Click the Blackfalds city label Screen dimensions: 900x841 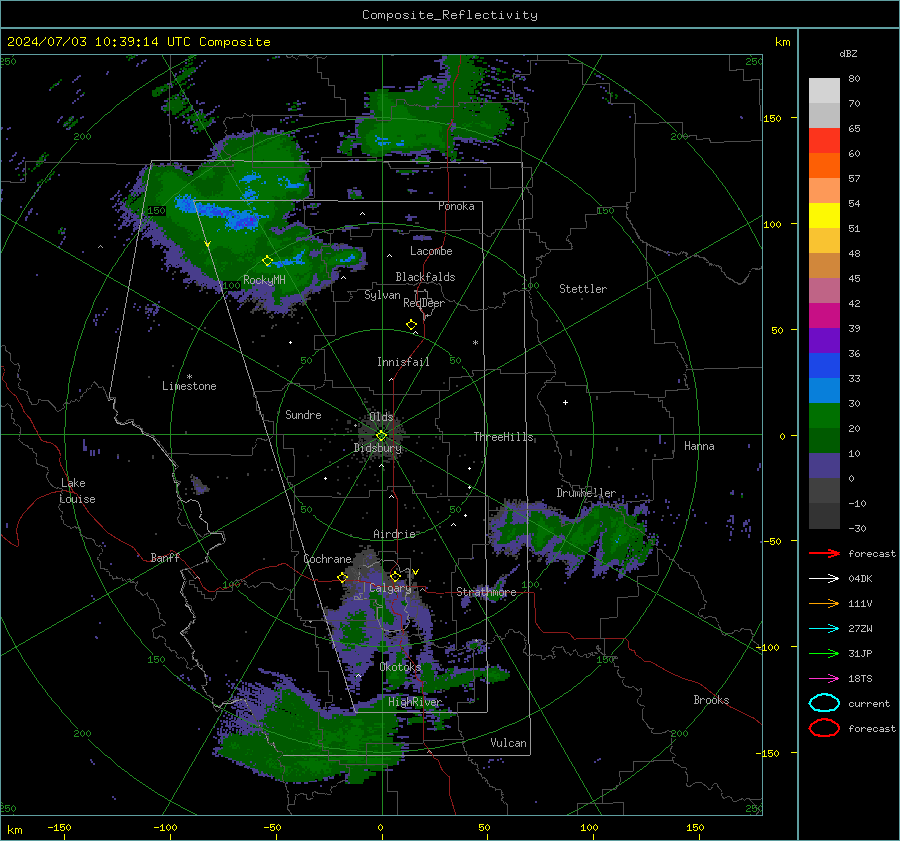click(x=425, y=277)
